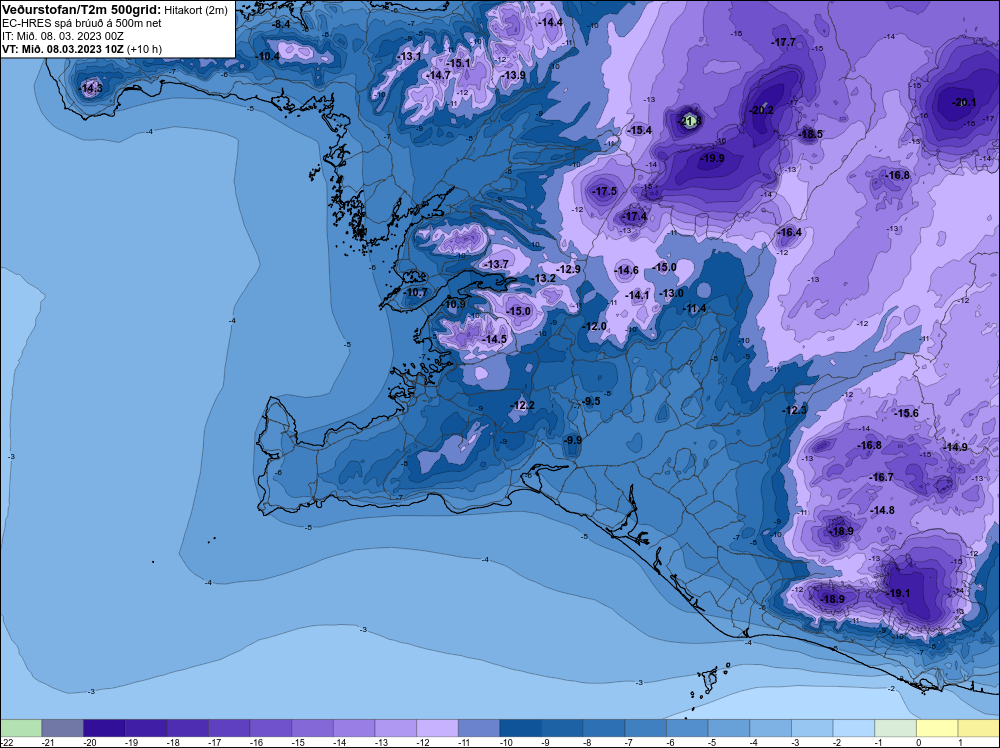This screenshot has width=1000, height=748.
Task: Click the -20.1 temperature value
Action: click(964, 102)
